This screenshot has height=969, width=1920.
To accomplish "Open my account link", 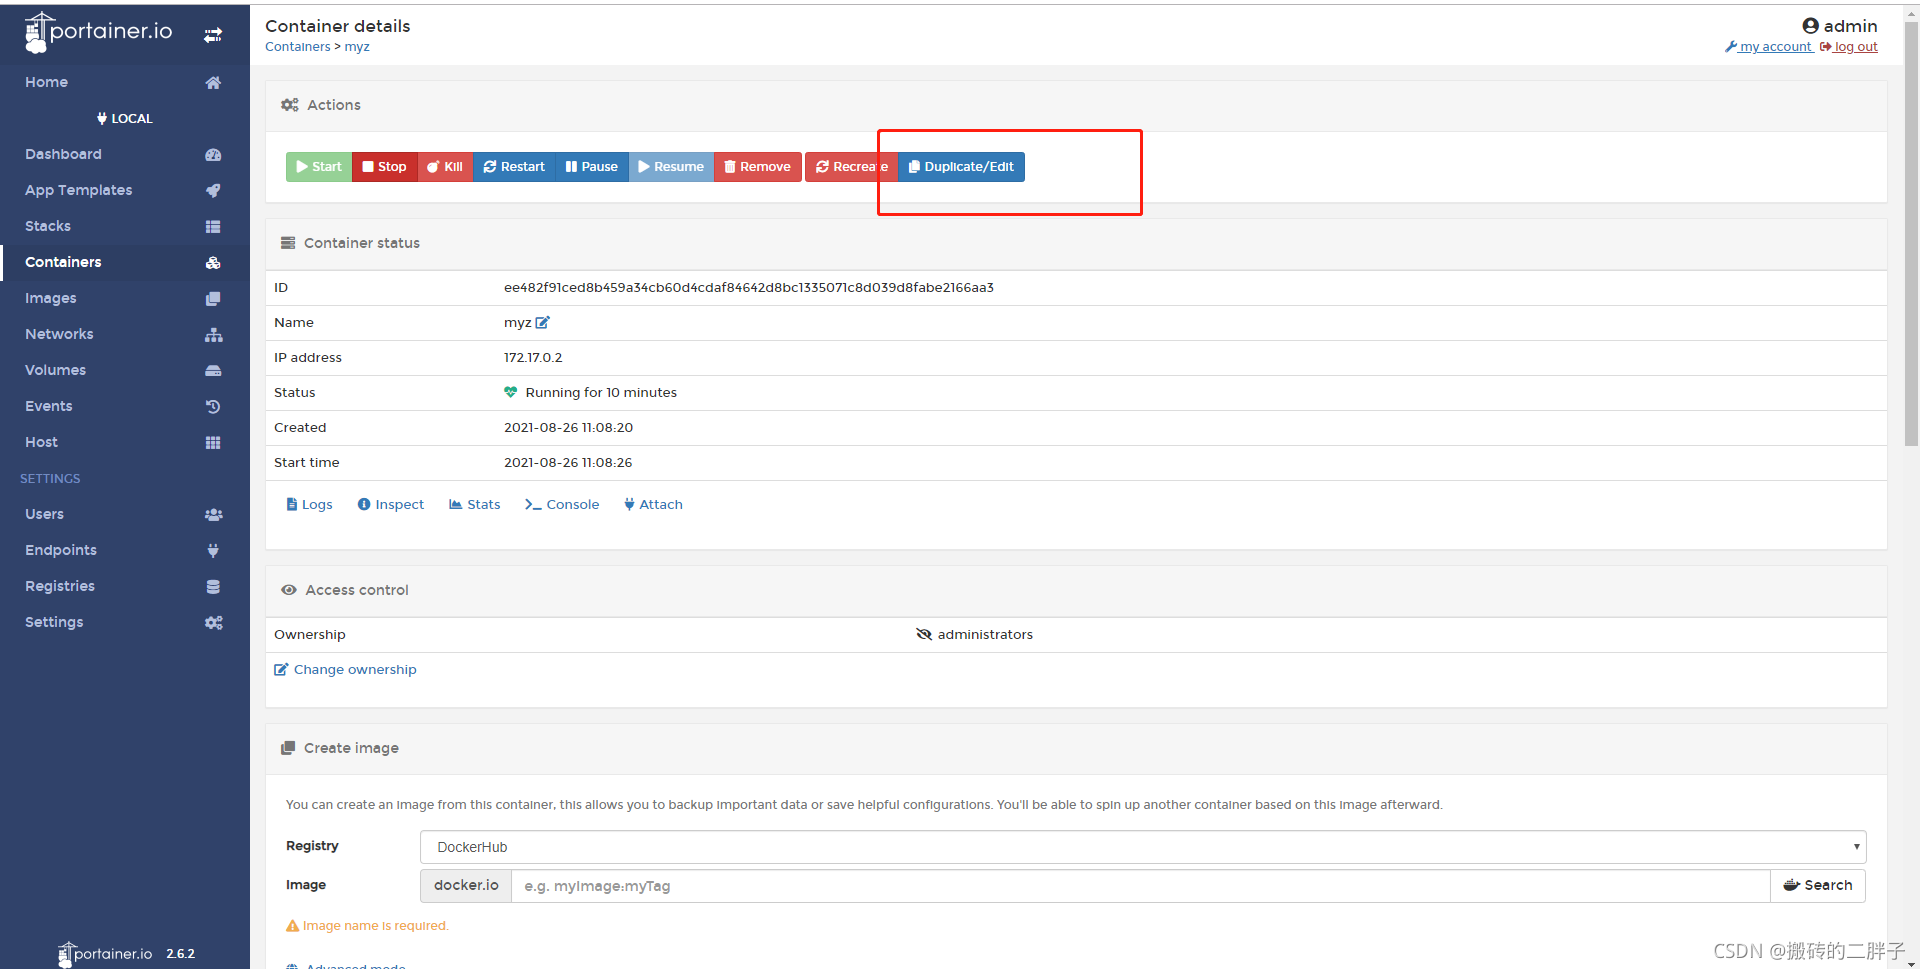I will [x=1769, y=47].
